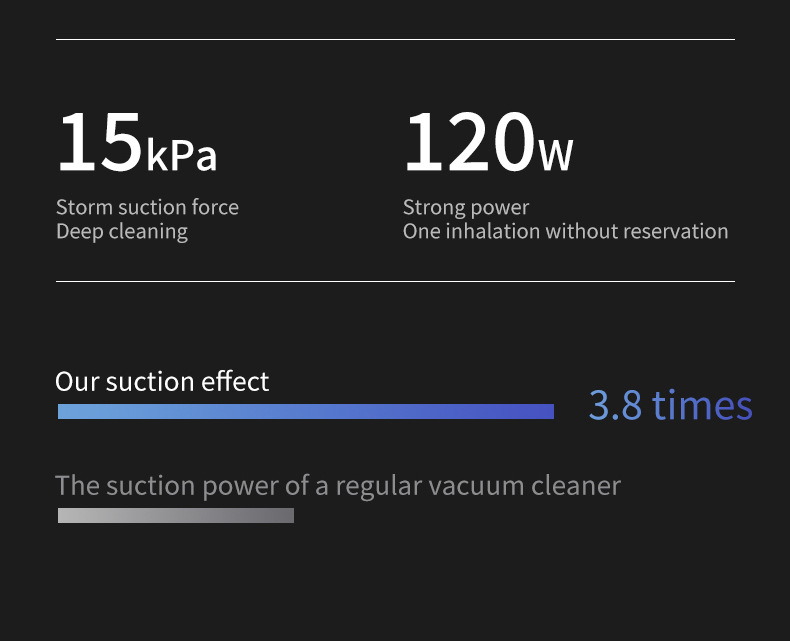
Task: Click the "Storm suction force" line
Action: point(147,208)
